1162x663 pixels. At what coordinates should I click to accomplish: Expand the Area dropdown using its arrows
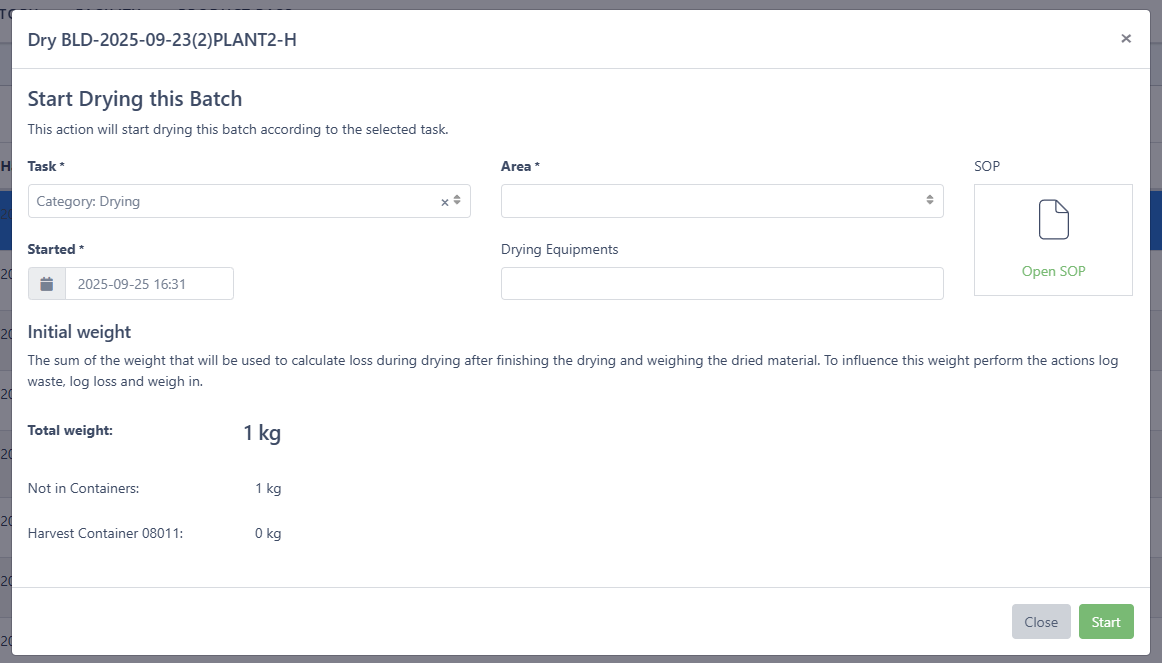pos(930,201)
